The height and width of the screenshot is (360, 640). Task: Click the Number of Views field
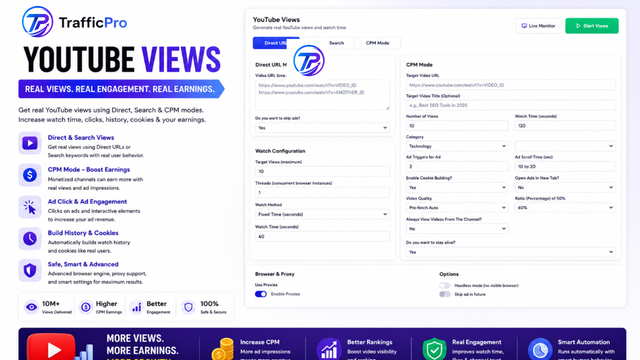click(x=457, y=126)
